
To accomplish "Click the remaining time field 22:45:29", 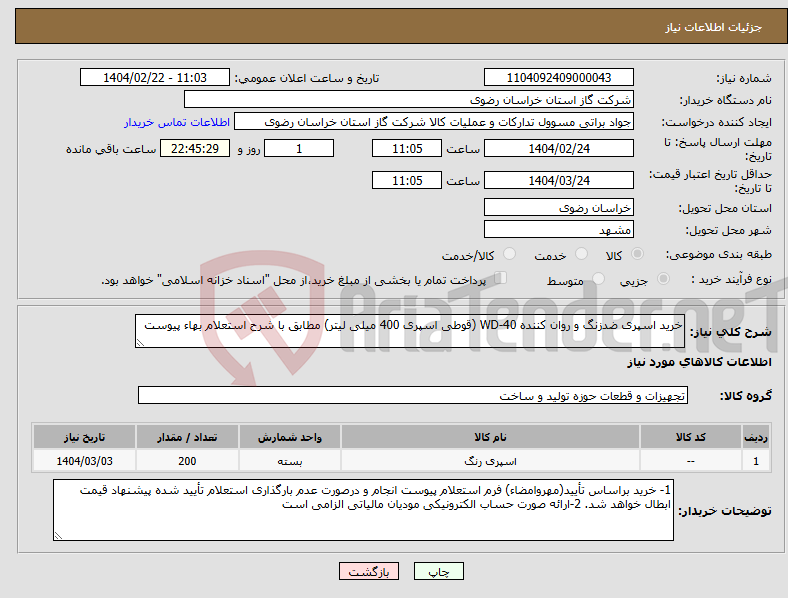I will point(195,148).
